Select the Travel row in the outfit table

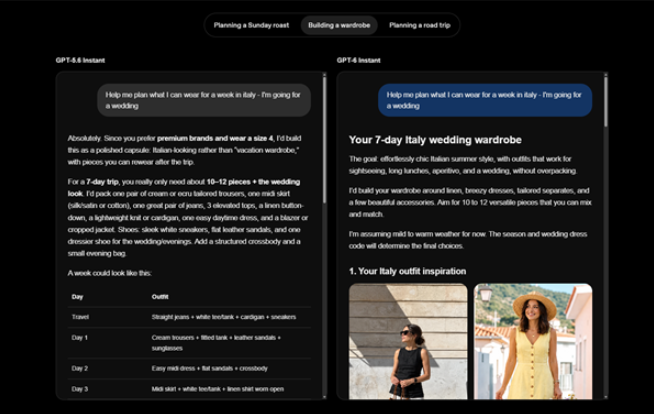189,317
